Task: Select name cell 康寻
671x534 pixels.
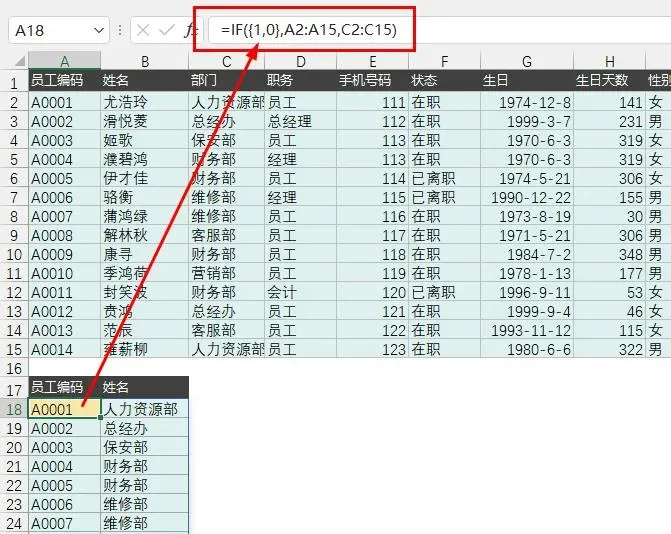Action: 145,254
